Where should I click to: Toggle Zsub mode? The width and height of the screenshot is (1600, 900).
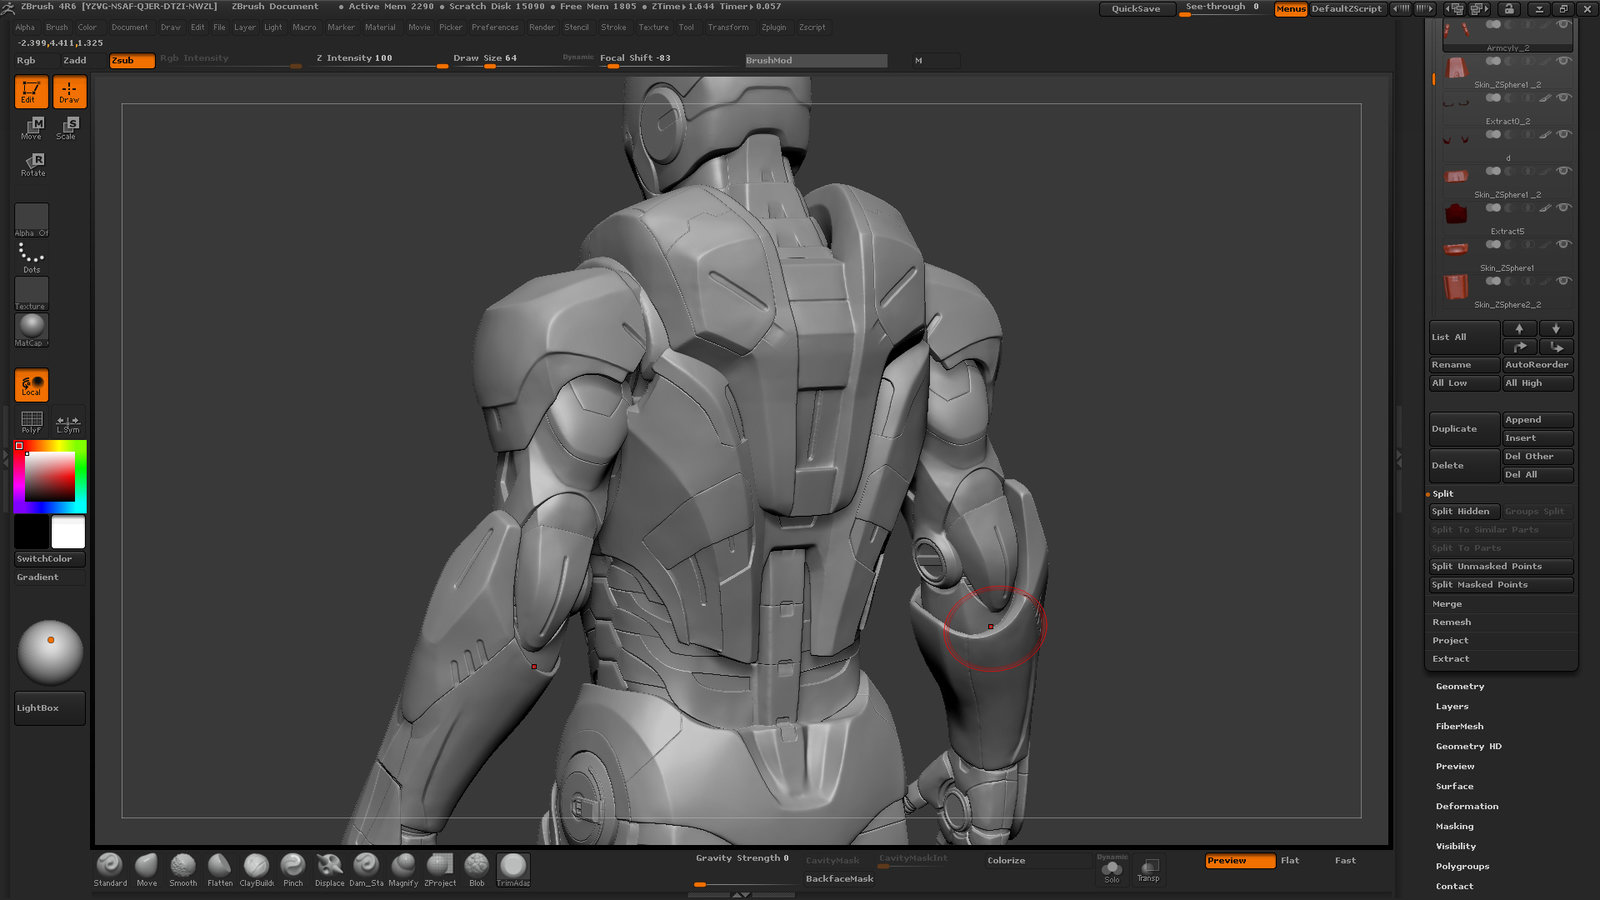(132, 61)
